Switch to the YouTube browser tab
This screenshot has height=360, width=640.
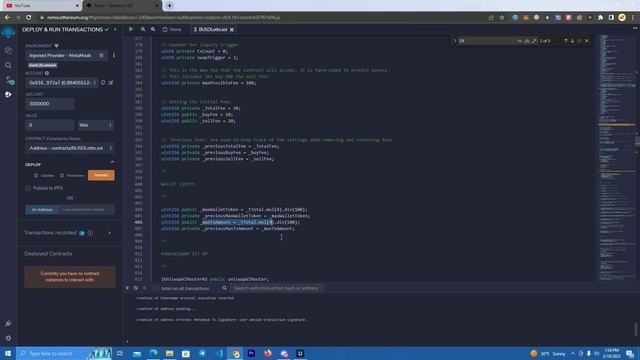(41, 6)
